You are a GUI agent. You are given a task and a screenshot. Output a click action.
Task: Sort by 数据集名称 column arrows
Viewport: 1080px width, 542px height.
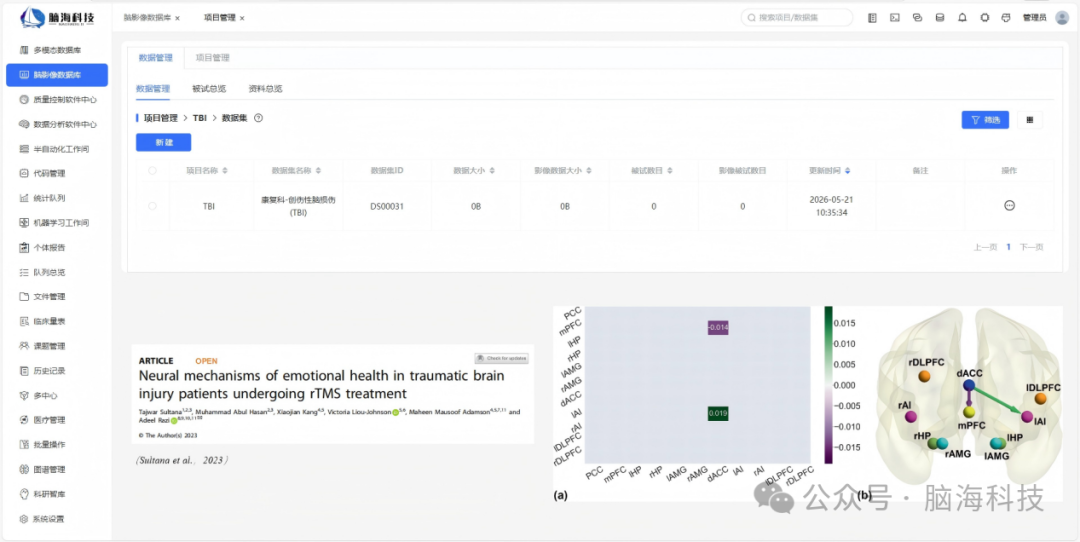pos(318,170)
